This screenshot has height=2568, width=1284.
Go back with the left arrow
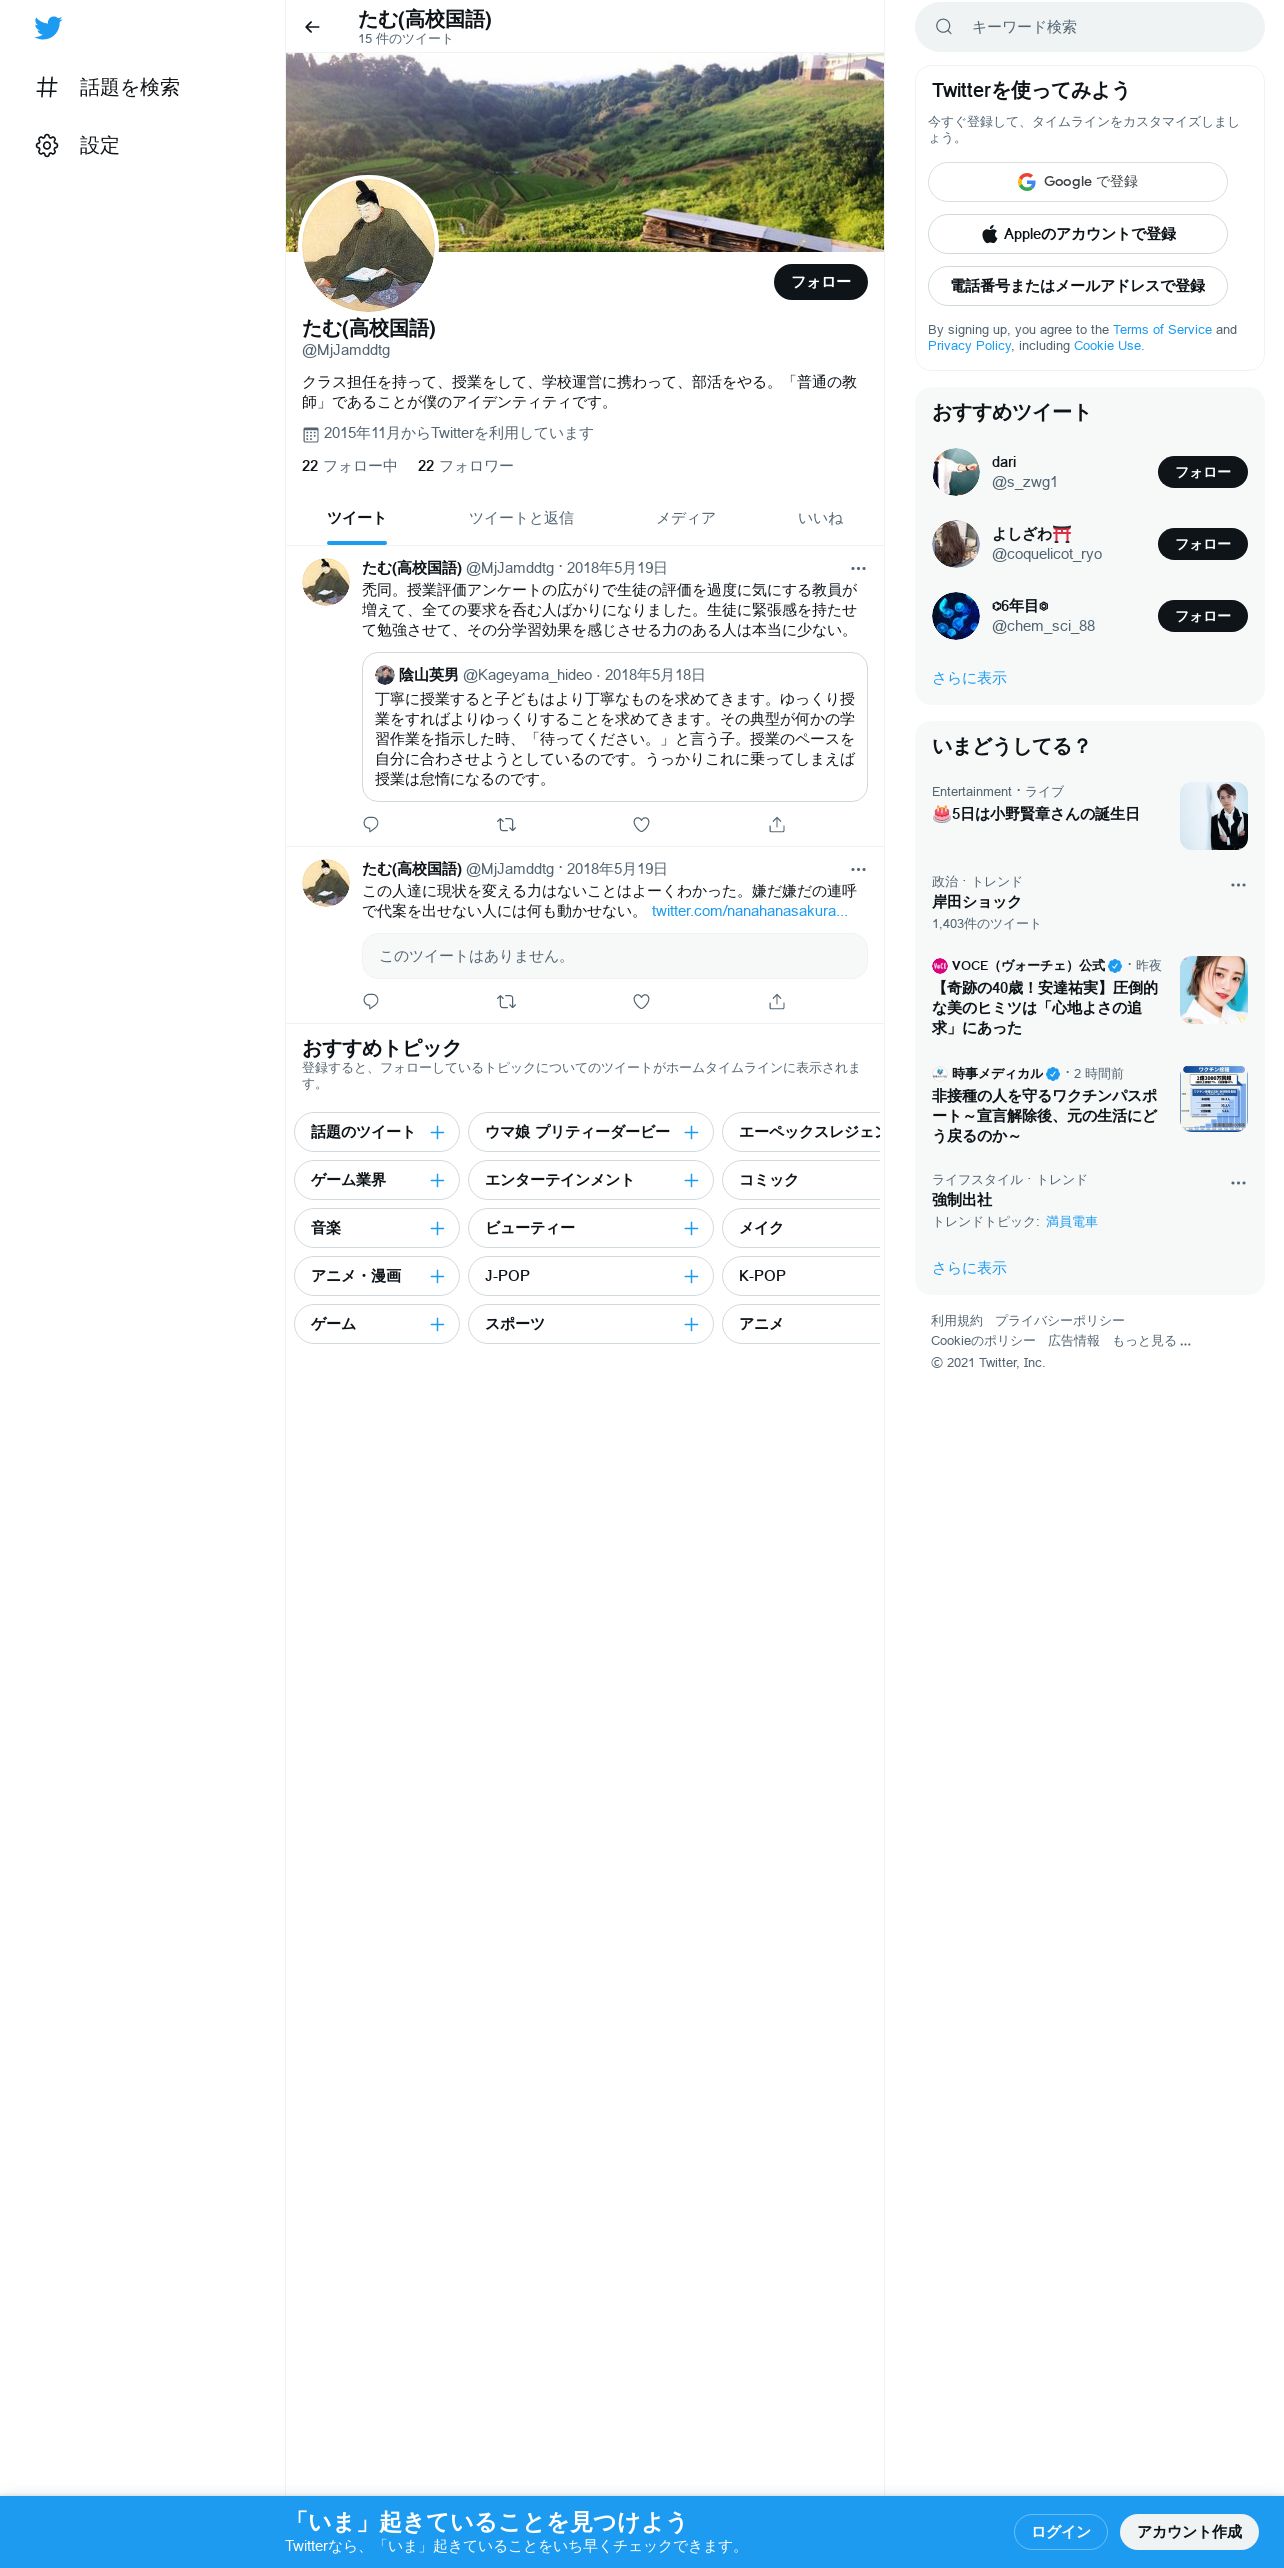tap(312, 27)
